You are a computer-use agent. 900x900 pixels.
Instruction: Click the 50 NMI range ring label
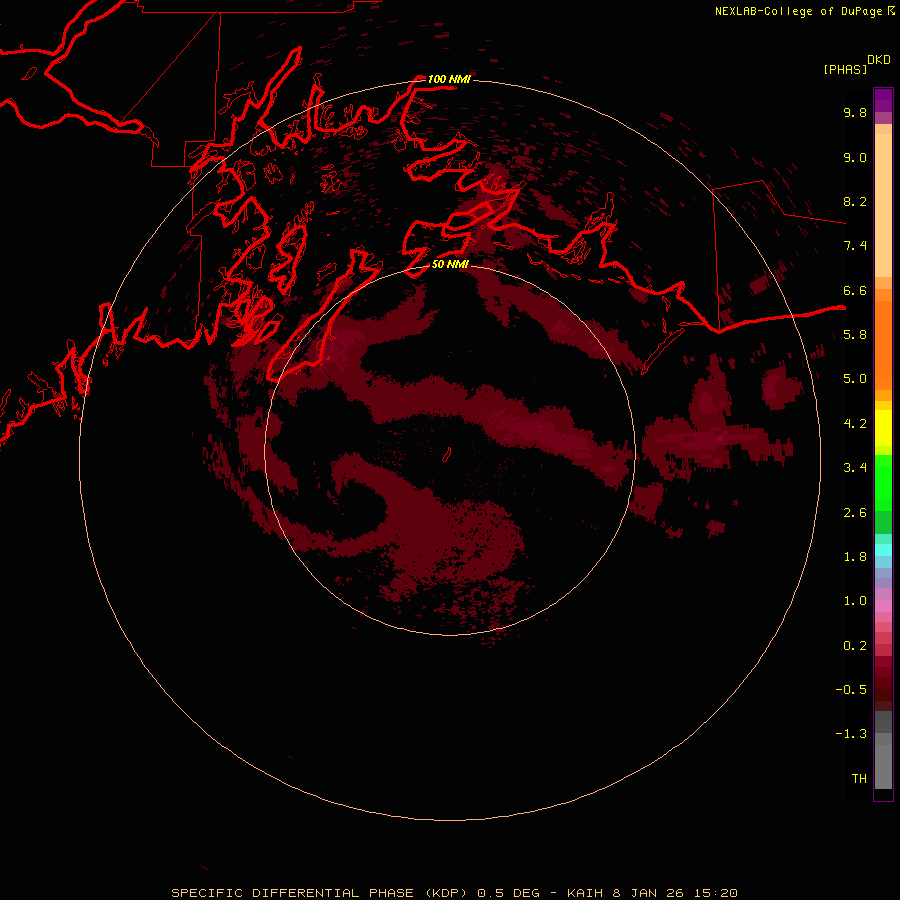tap(450, 264)
